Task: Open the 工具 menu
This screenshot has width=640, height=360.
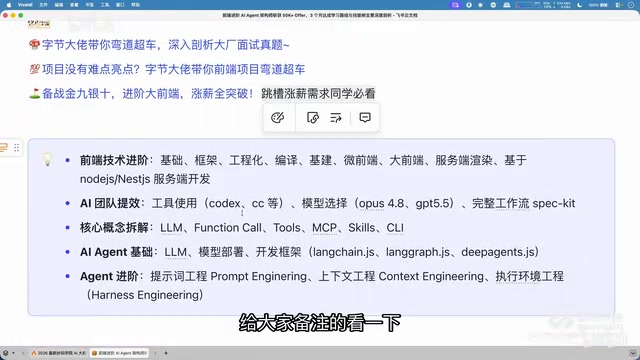Action: tap(105, 5)
